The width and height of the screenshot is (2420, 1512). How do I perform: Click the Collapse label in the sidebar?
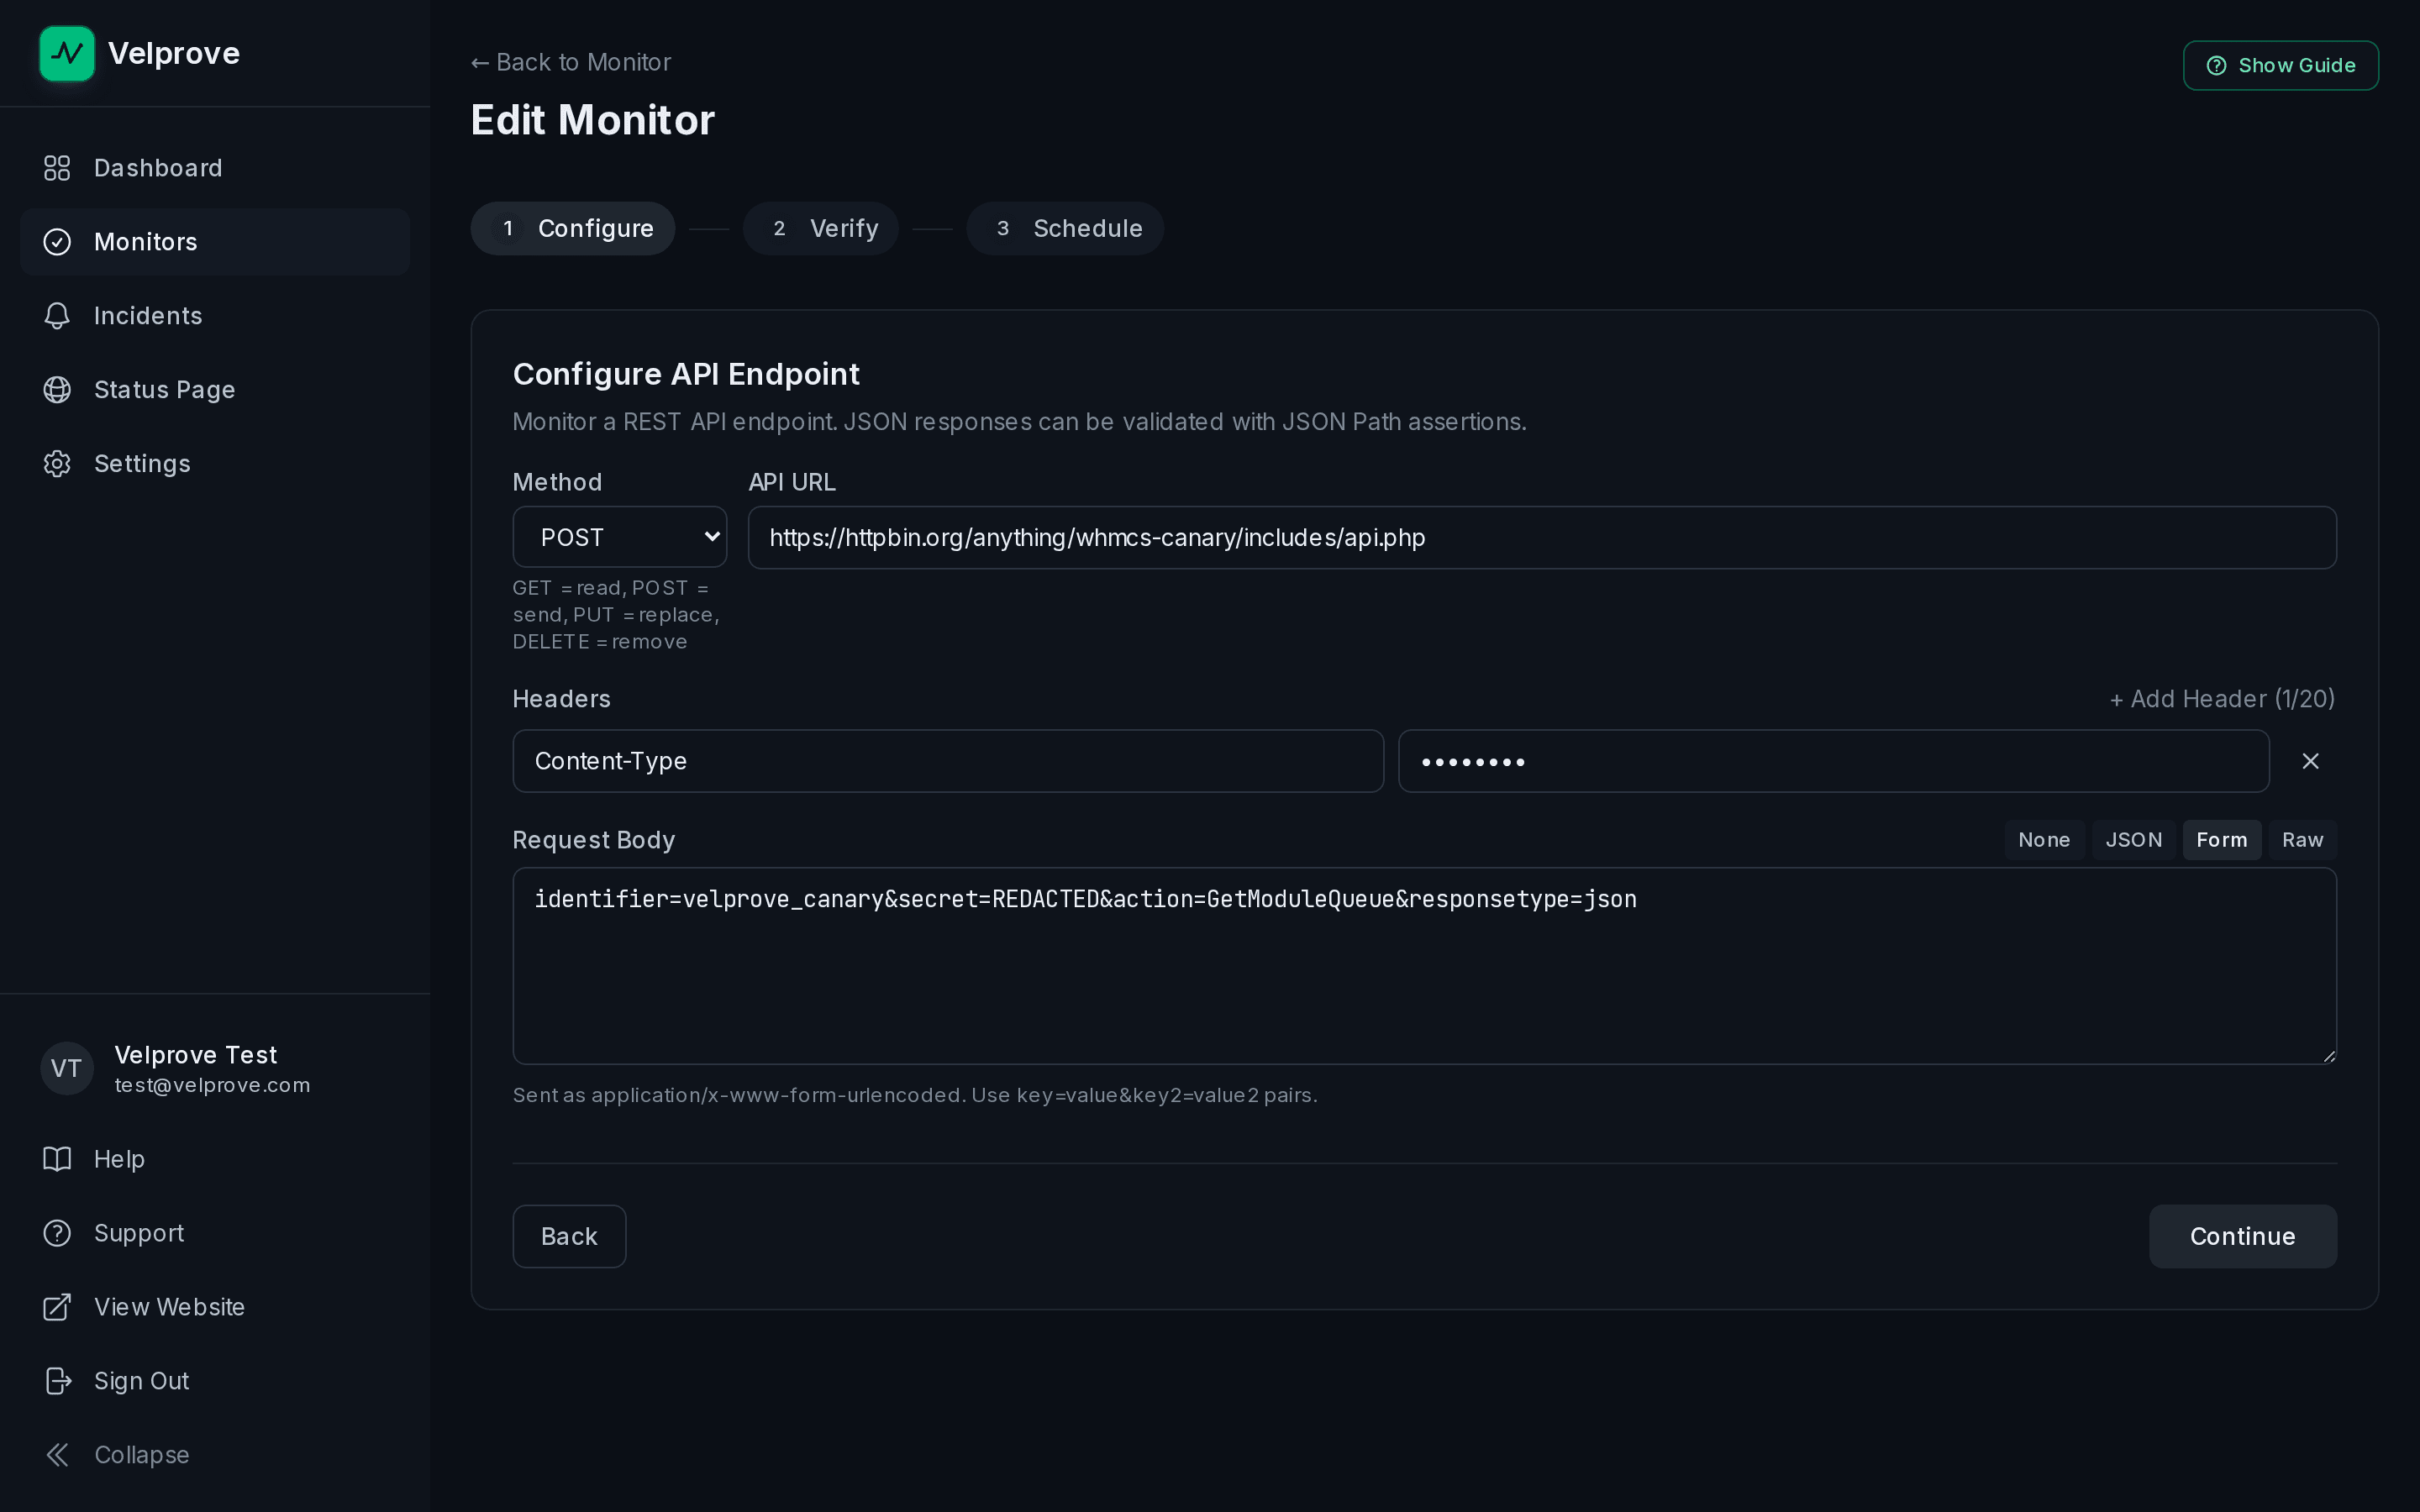tap(141, 1455)
